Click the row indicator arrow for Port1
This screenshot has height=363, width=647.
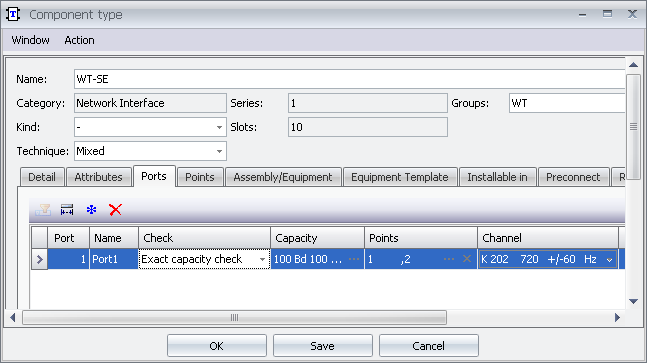(40, 259)
